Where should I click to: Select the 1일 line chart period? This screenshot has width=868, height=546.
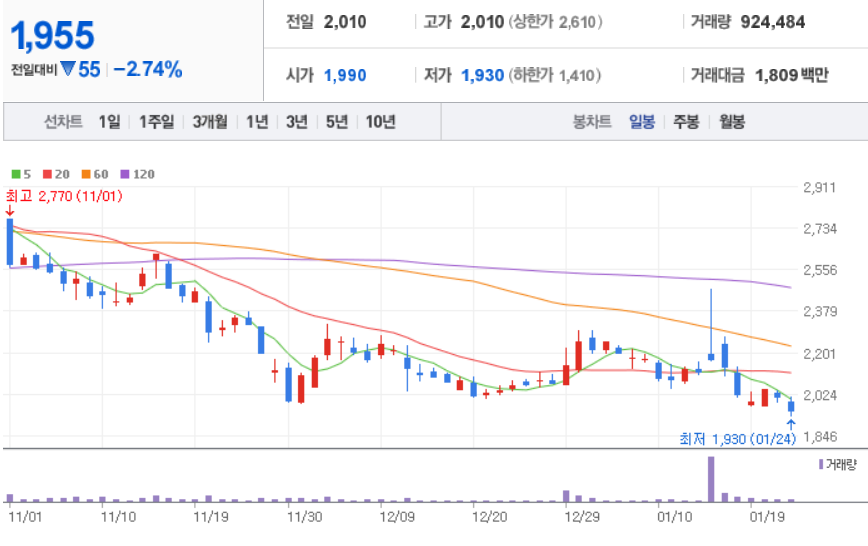[x=110, y=121]
